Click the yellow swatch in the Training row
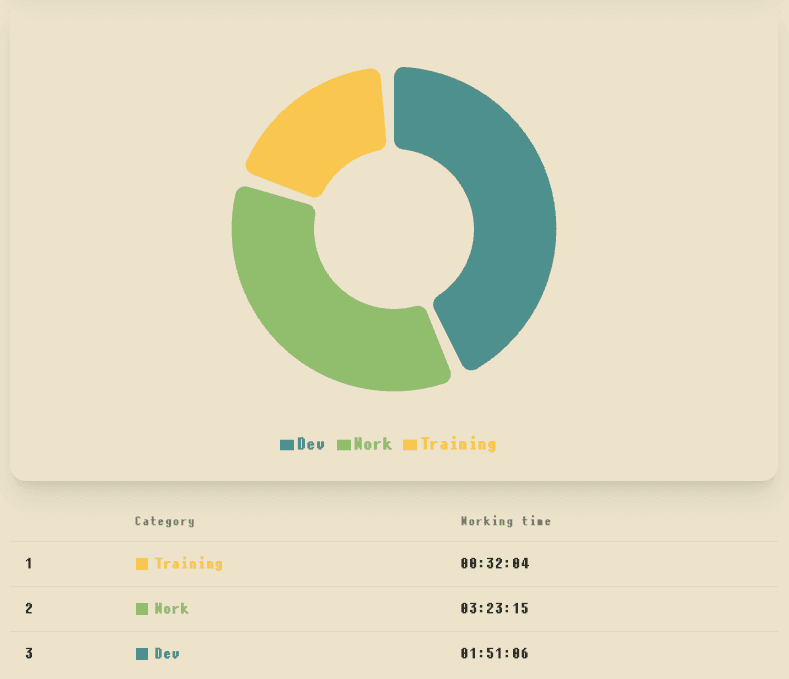The height and width of the screenshot is (679, 789). pos(142,564)
